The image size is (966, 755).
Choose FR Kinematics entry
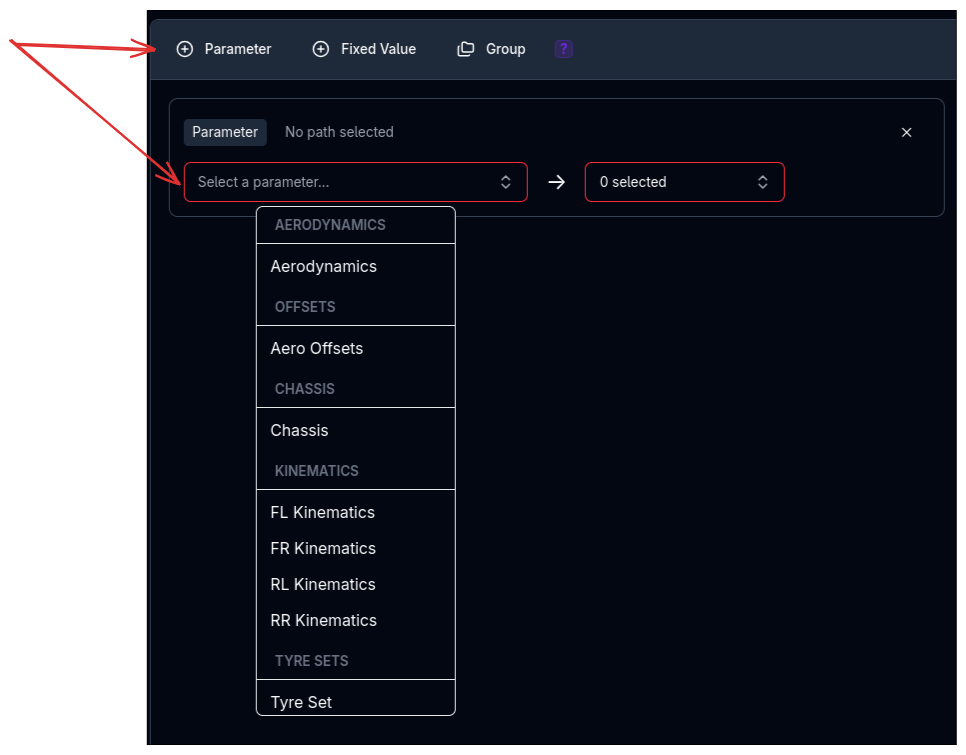(323, 548)
